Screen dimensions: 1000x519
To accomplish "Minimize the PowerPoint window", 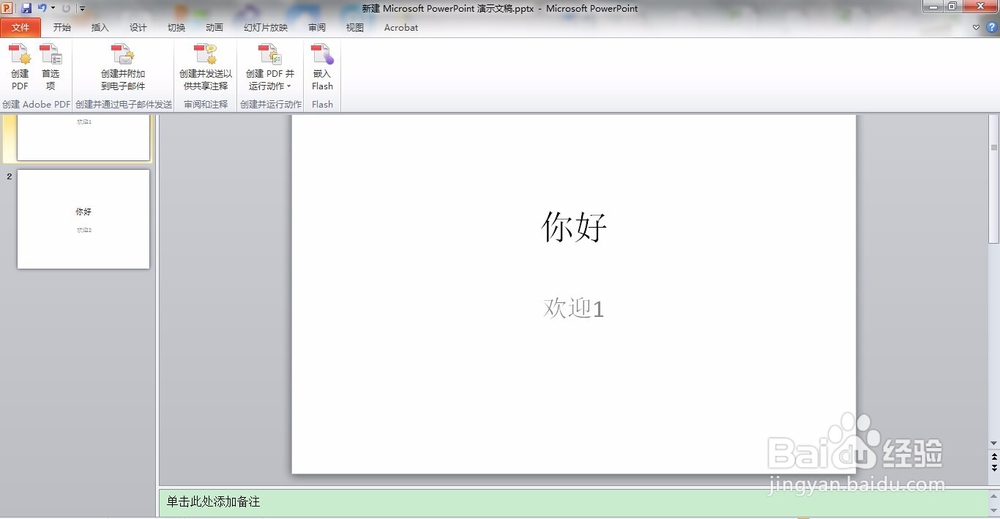I will 935,6.
